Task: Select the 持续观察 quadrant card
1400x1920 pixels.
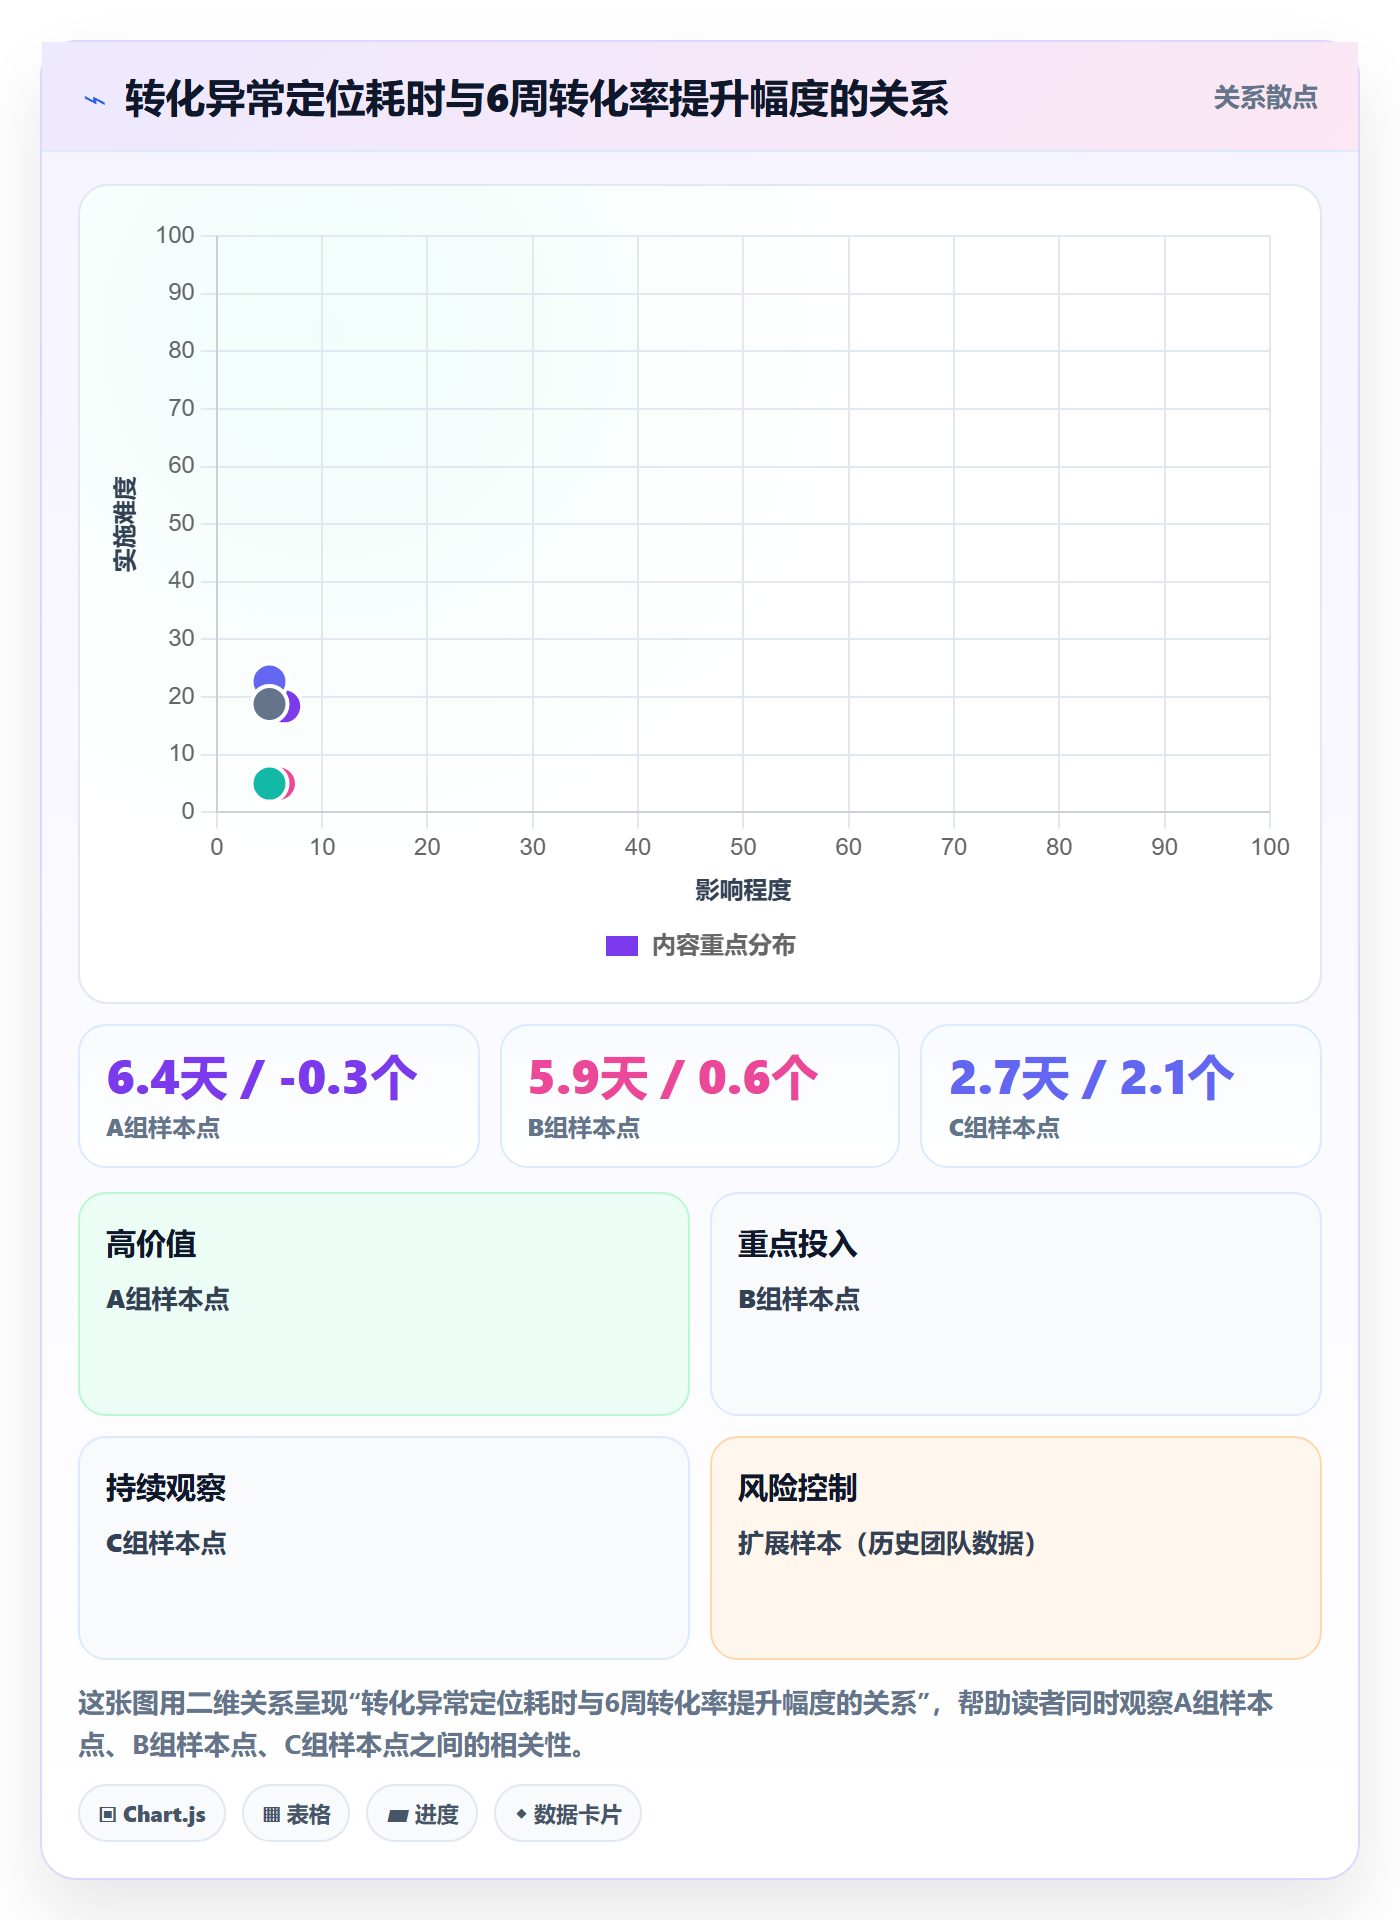Action: click(x=384, y=1548)
